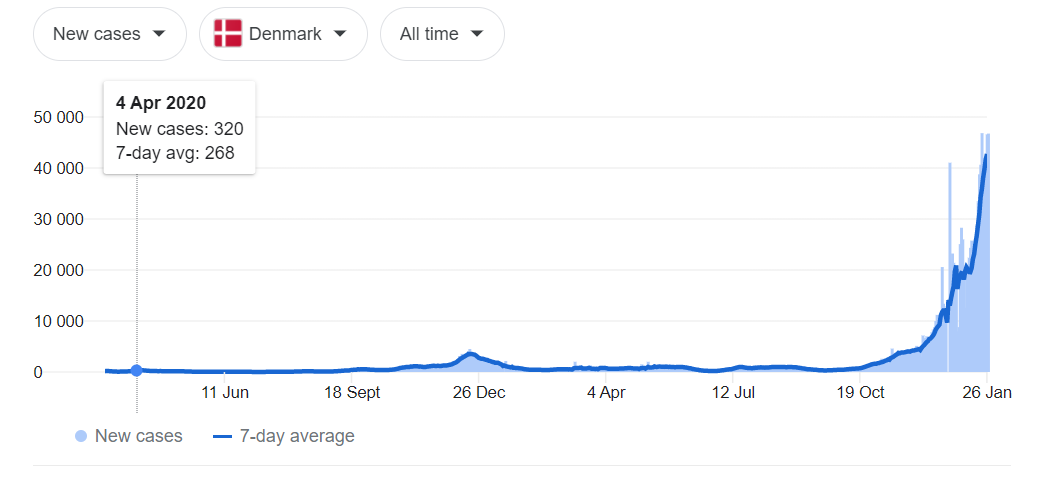Click the Denmark flag icon
This screenshot has width=1056, height=485.
tap(228, 34)
